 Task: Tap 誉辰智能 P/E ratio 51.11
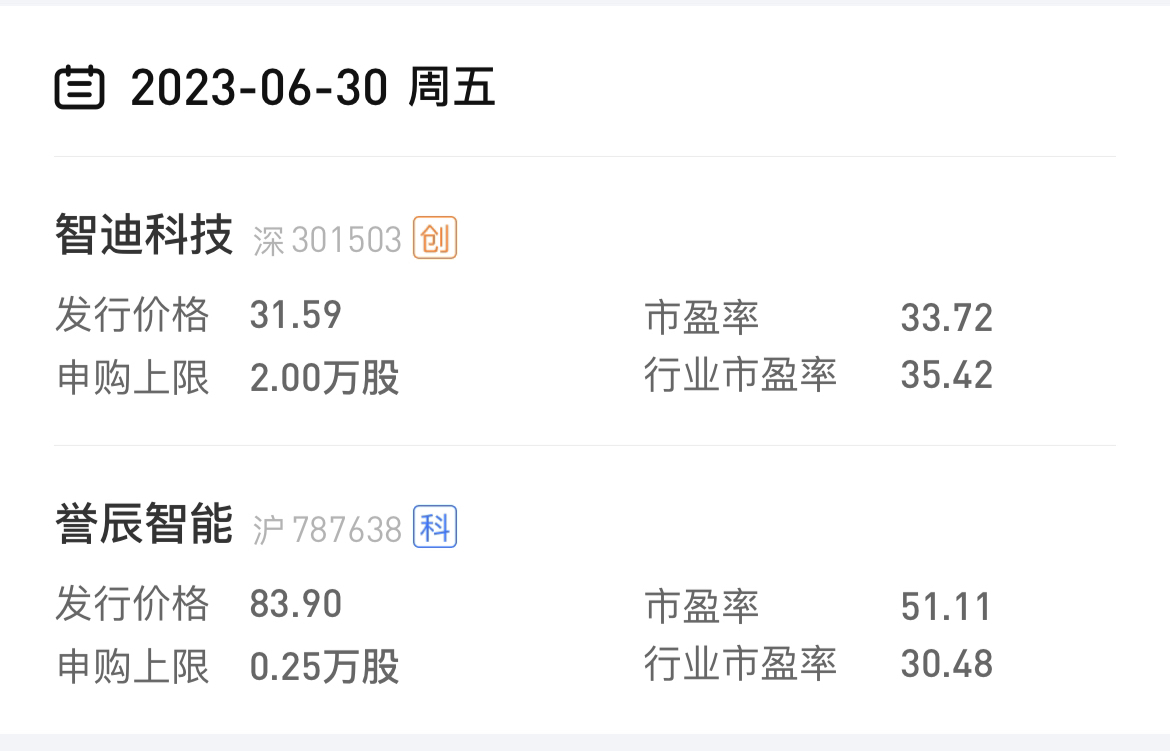946,607
